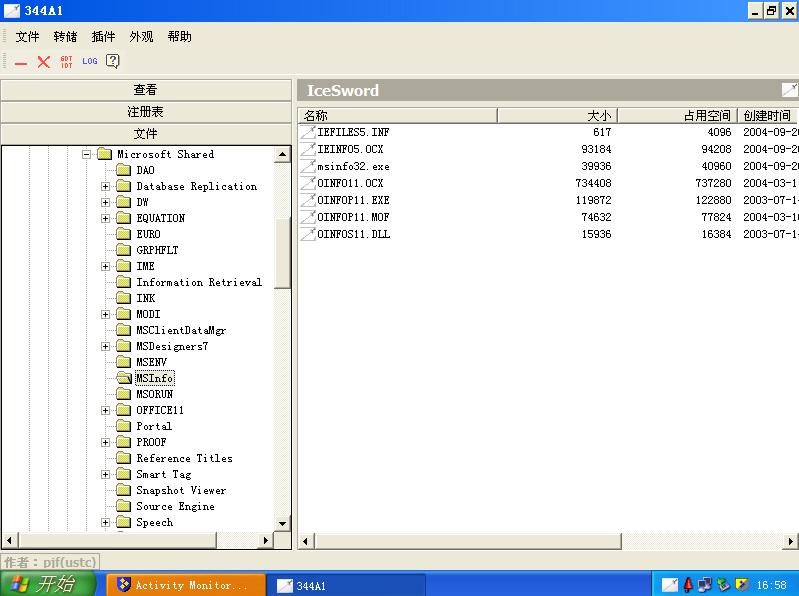The height and width of the screenshot is (596, 799).
Task: Click the tree horizontal scroll left arrow
Action: (10, 540)
